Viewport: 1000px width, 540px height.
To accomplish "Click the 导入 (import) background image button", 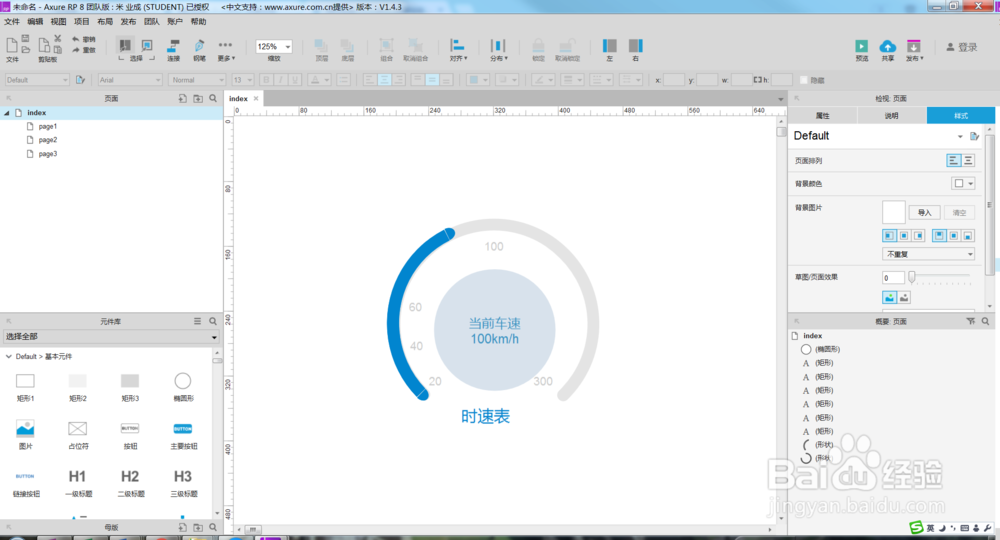I will [924, 213].
